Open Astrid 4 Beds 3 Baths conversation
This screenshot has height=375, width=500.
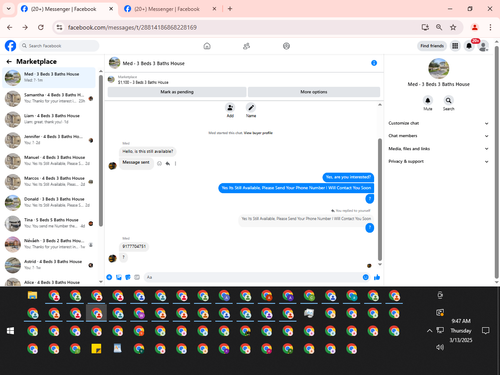pos(49,265)
